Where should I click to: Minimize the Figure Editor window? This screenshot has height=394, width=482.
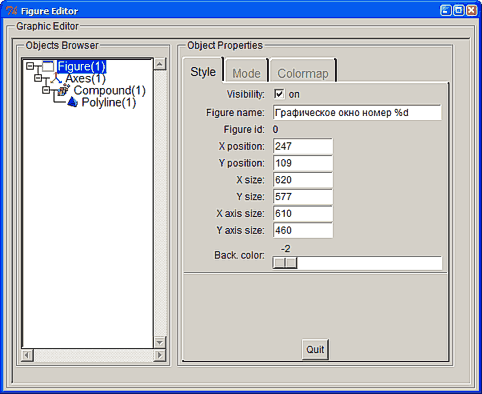(446, 11)
